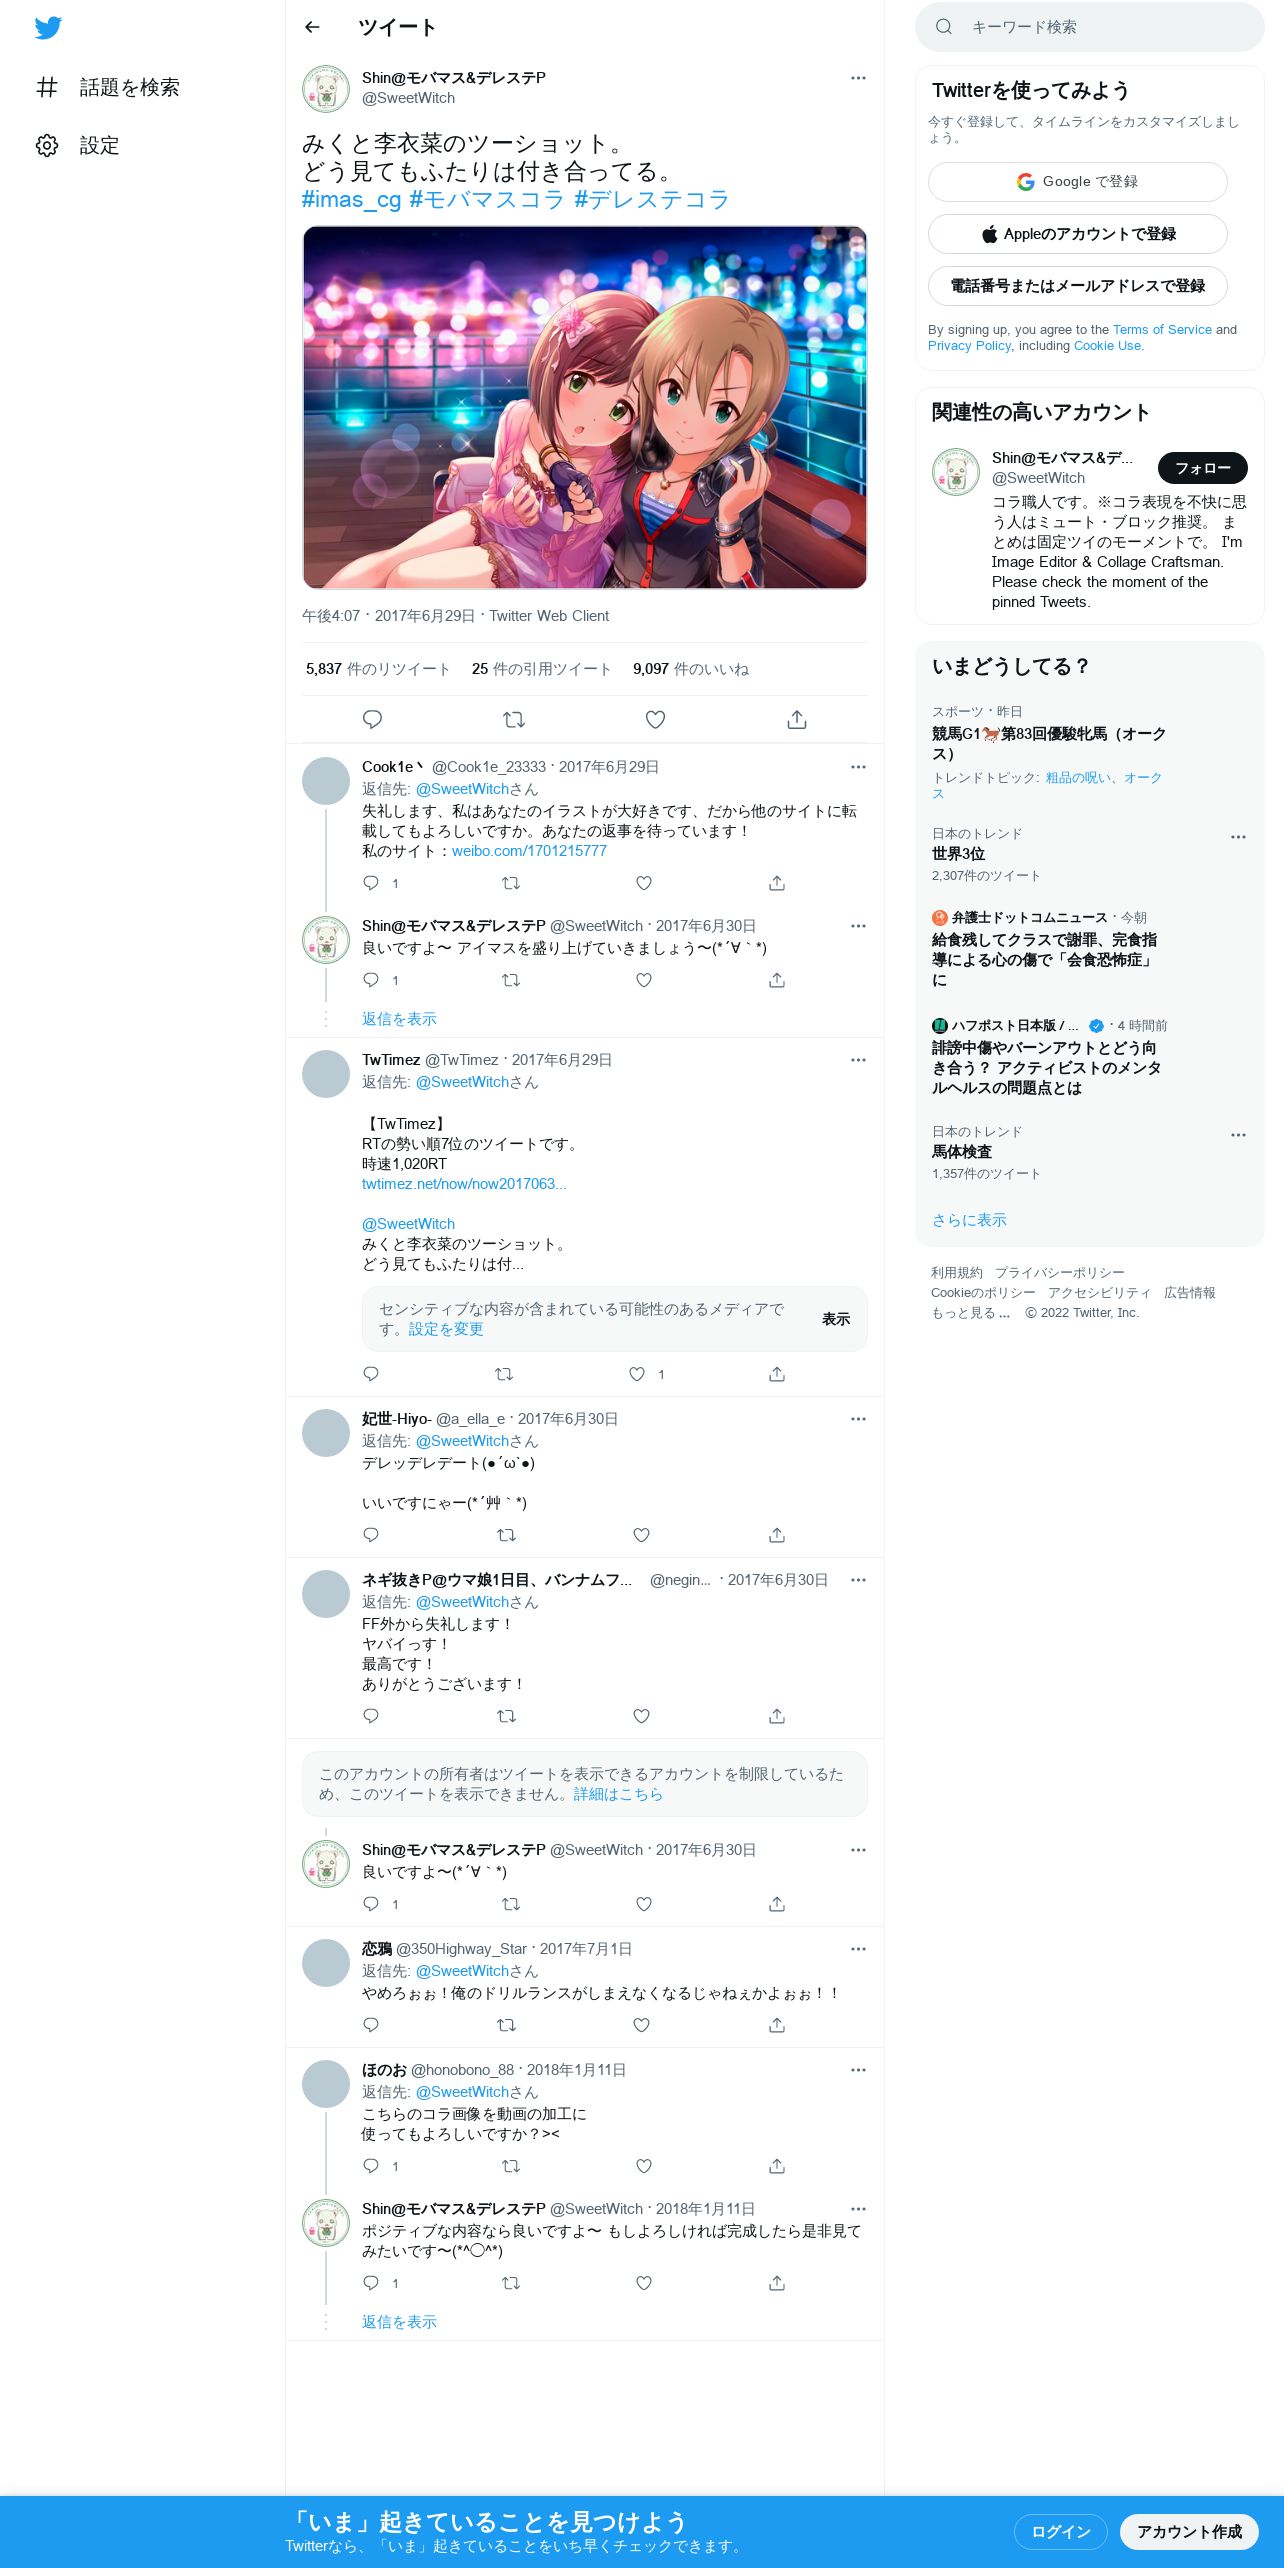
Task: Retweet the TwTimez reply
Action: click(x=504, y=1374)
